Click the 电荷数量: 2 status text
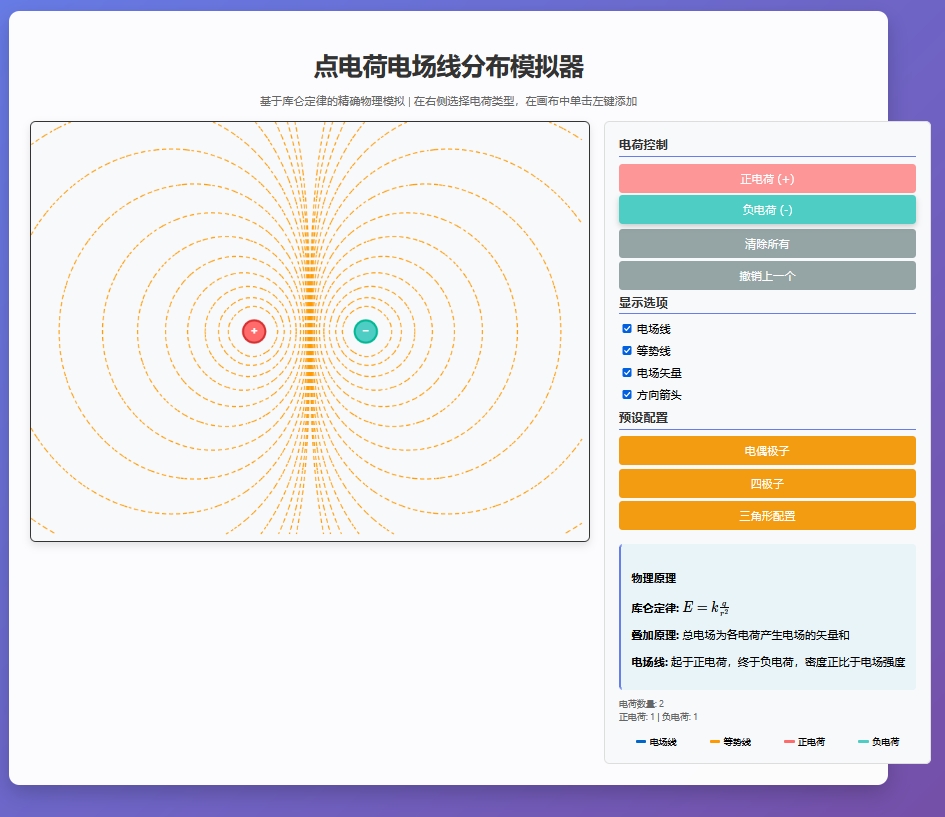The width and height of the screenshot is (945, 817). 641,704
